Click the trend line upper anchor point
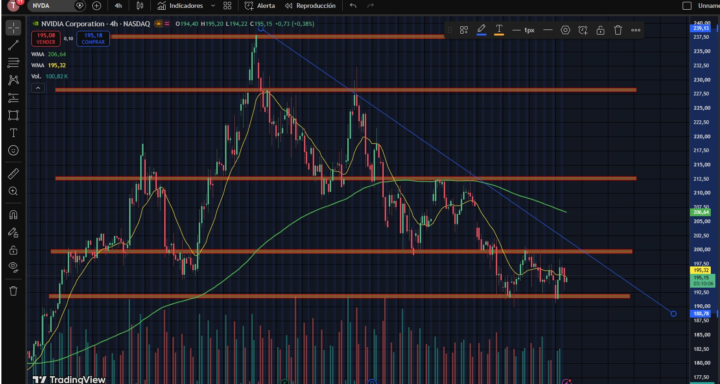720x384 pixels. pos(261,28)
